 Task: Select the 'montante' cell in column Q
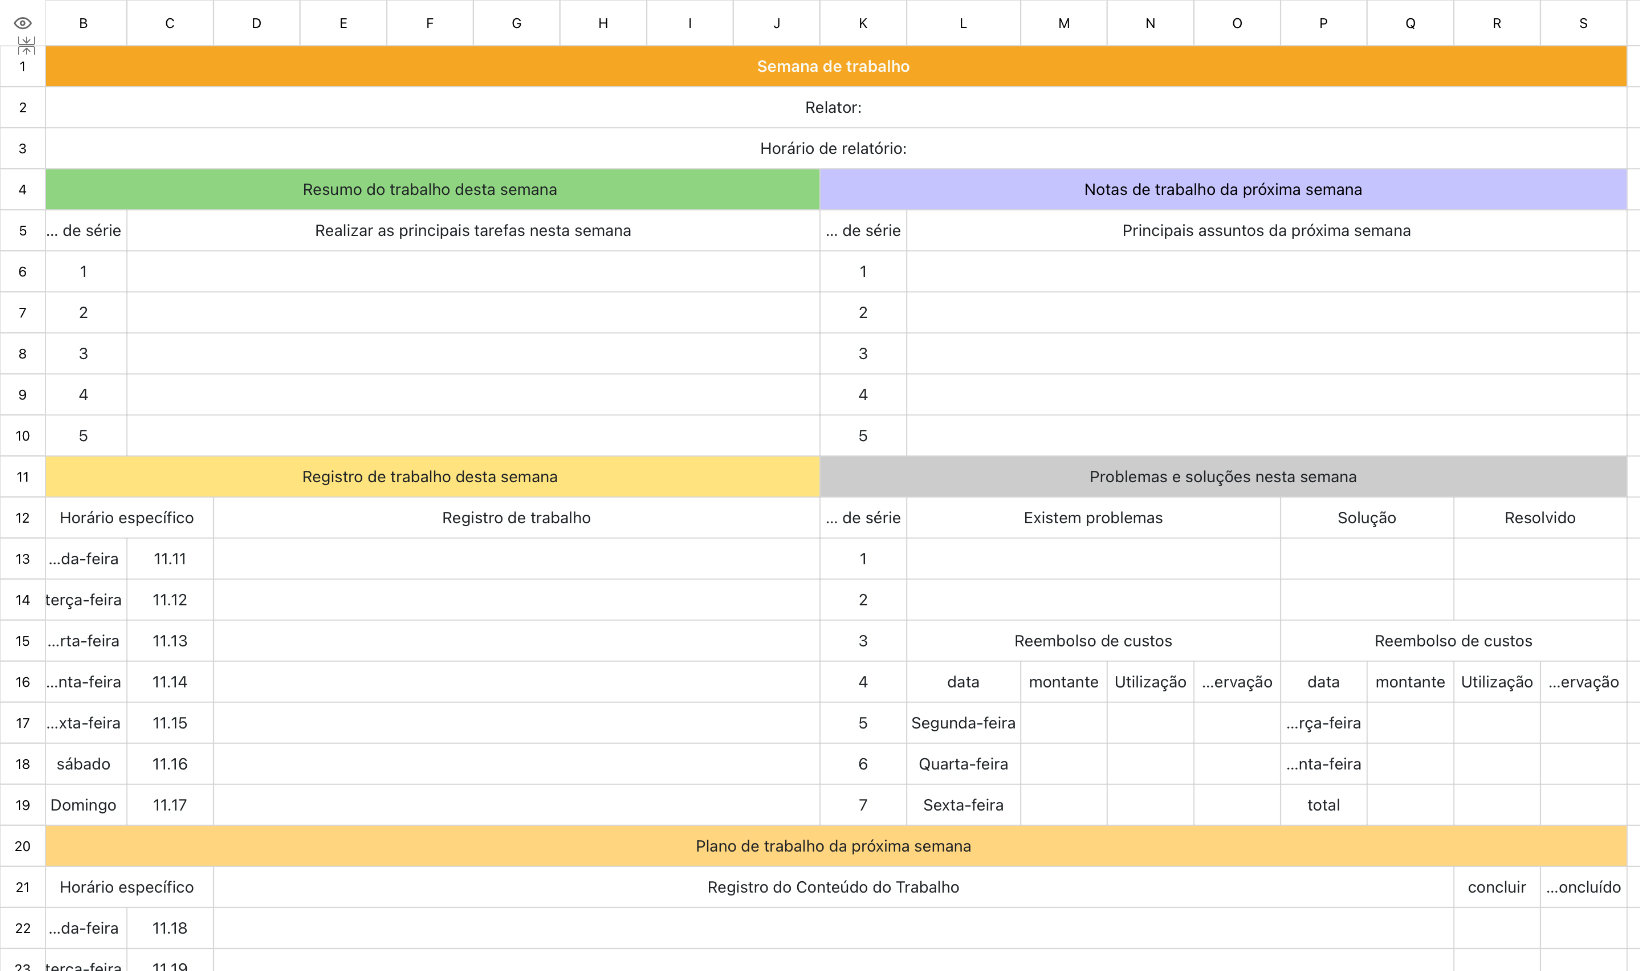1410,682
